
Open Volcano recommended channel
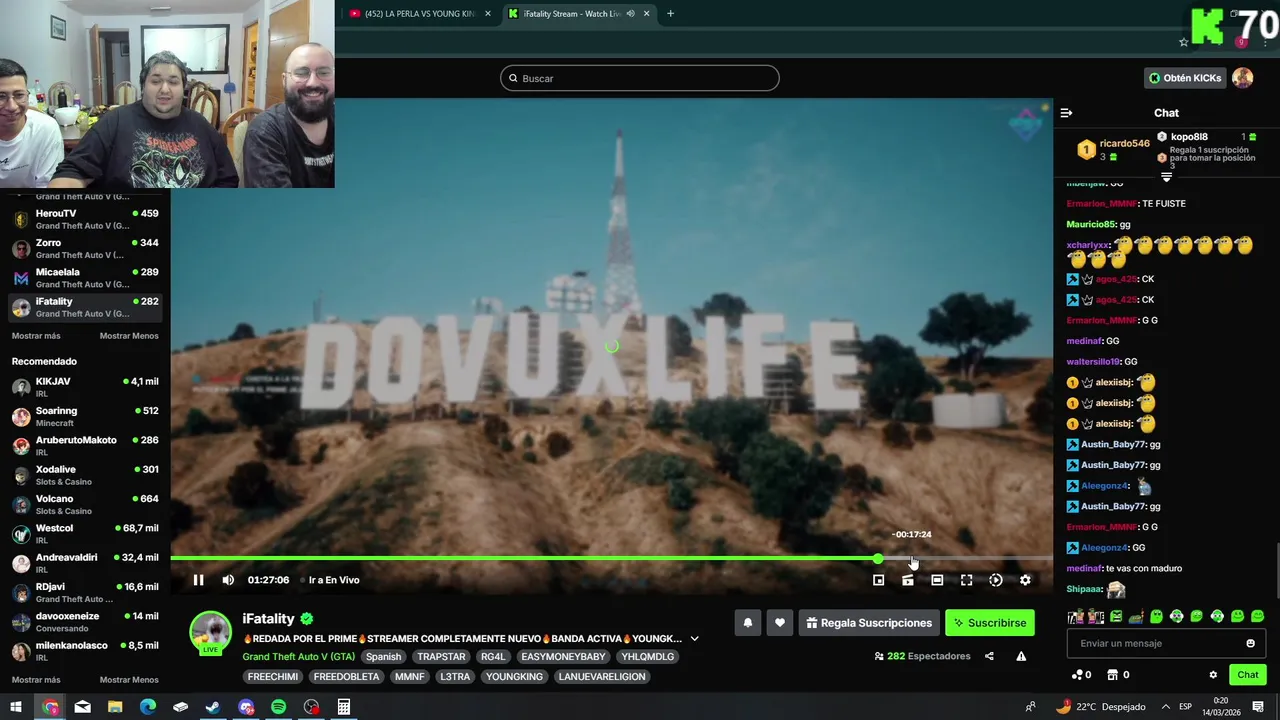[x=85, y=504]
